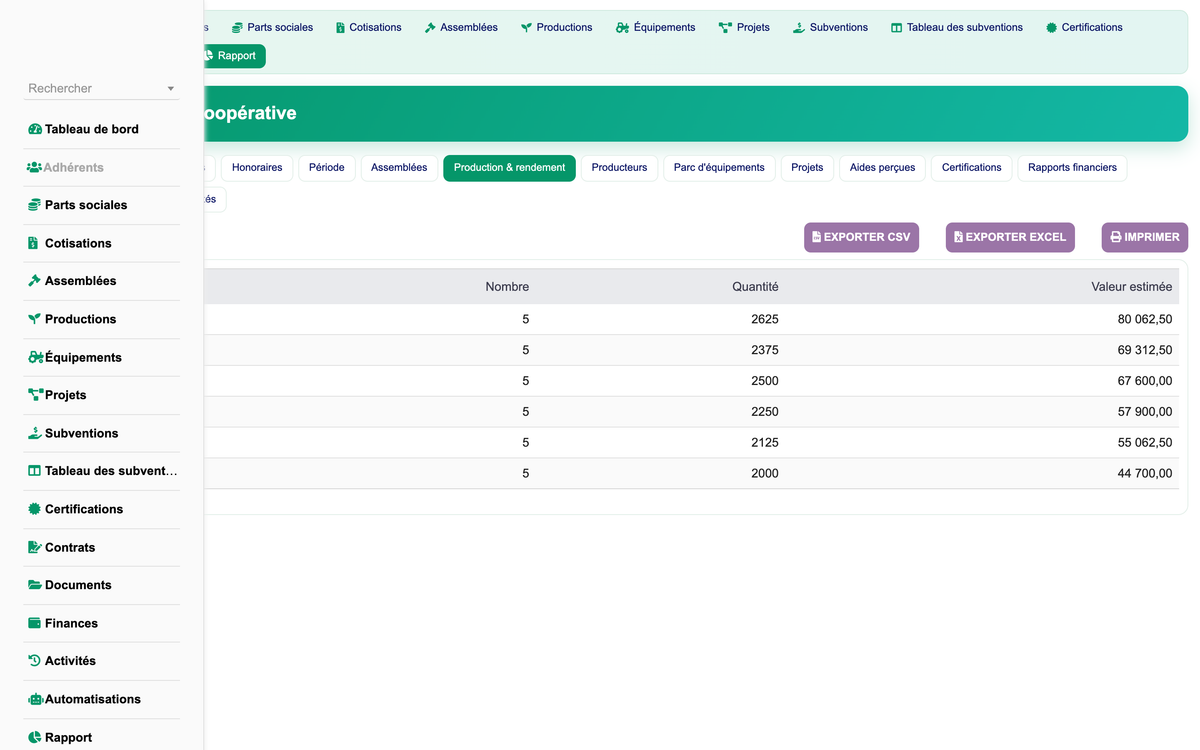Click the Équipements tractor icon in sidebar
Image resolution: width=1200 pixels, height=750 pixels.
coord(36,357)
